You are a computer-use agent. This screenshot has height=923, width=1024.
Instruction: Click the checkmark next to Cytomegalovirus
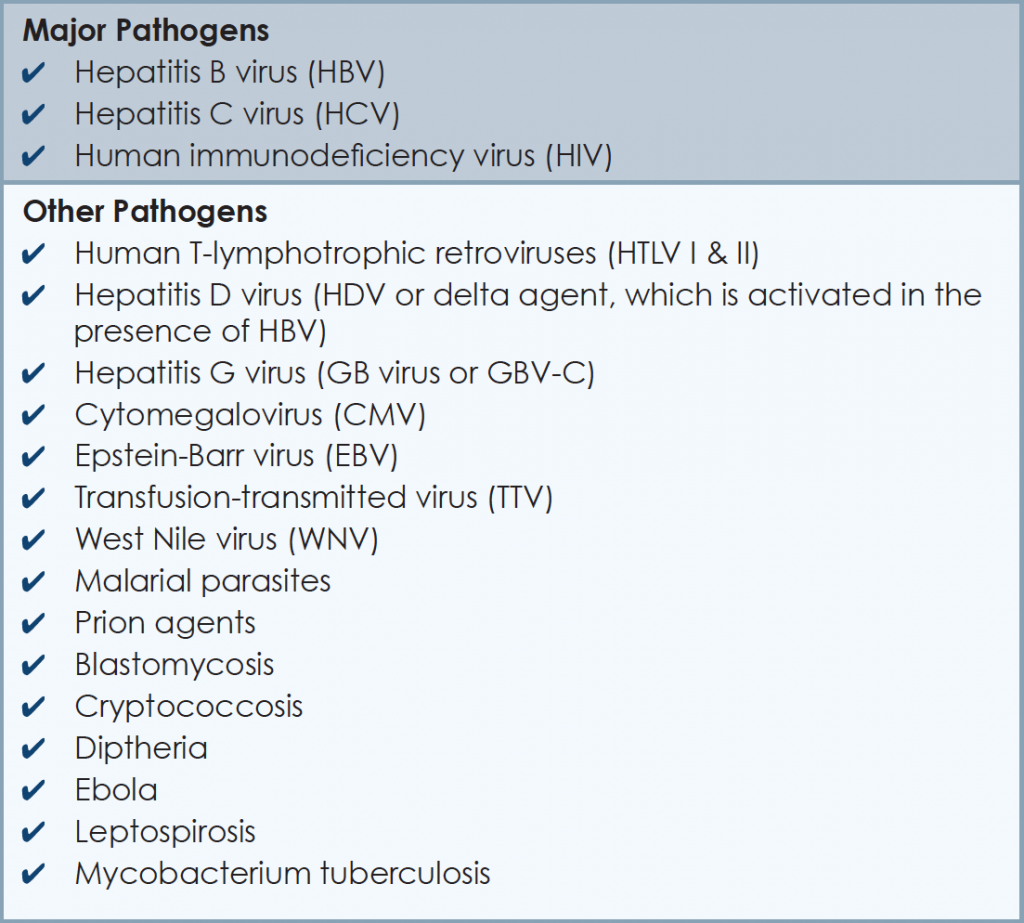(x=33, y=416)
